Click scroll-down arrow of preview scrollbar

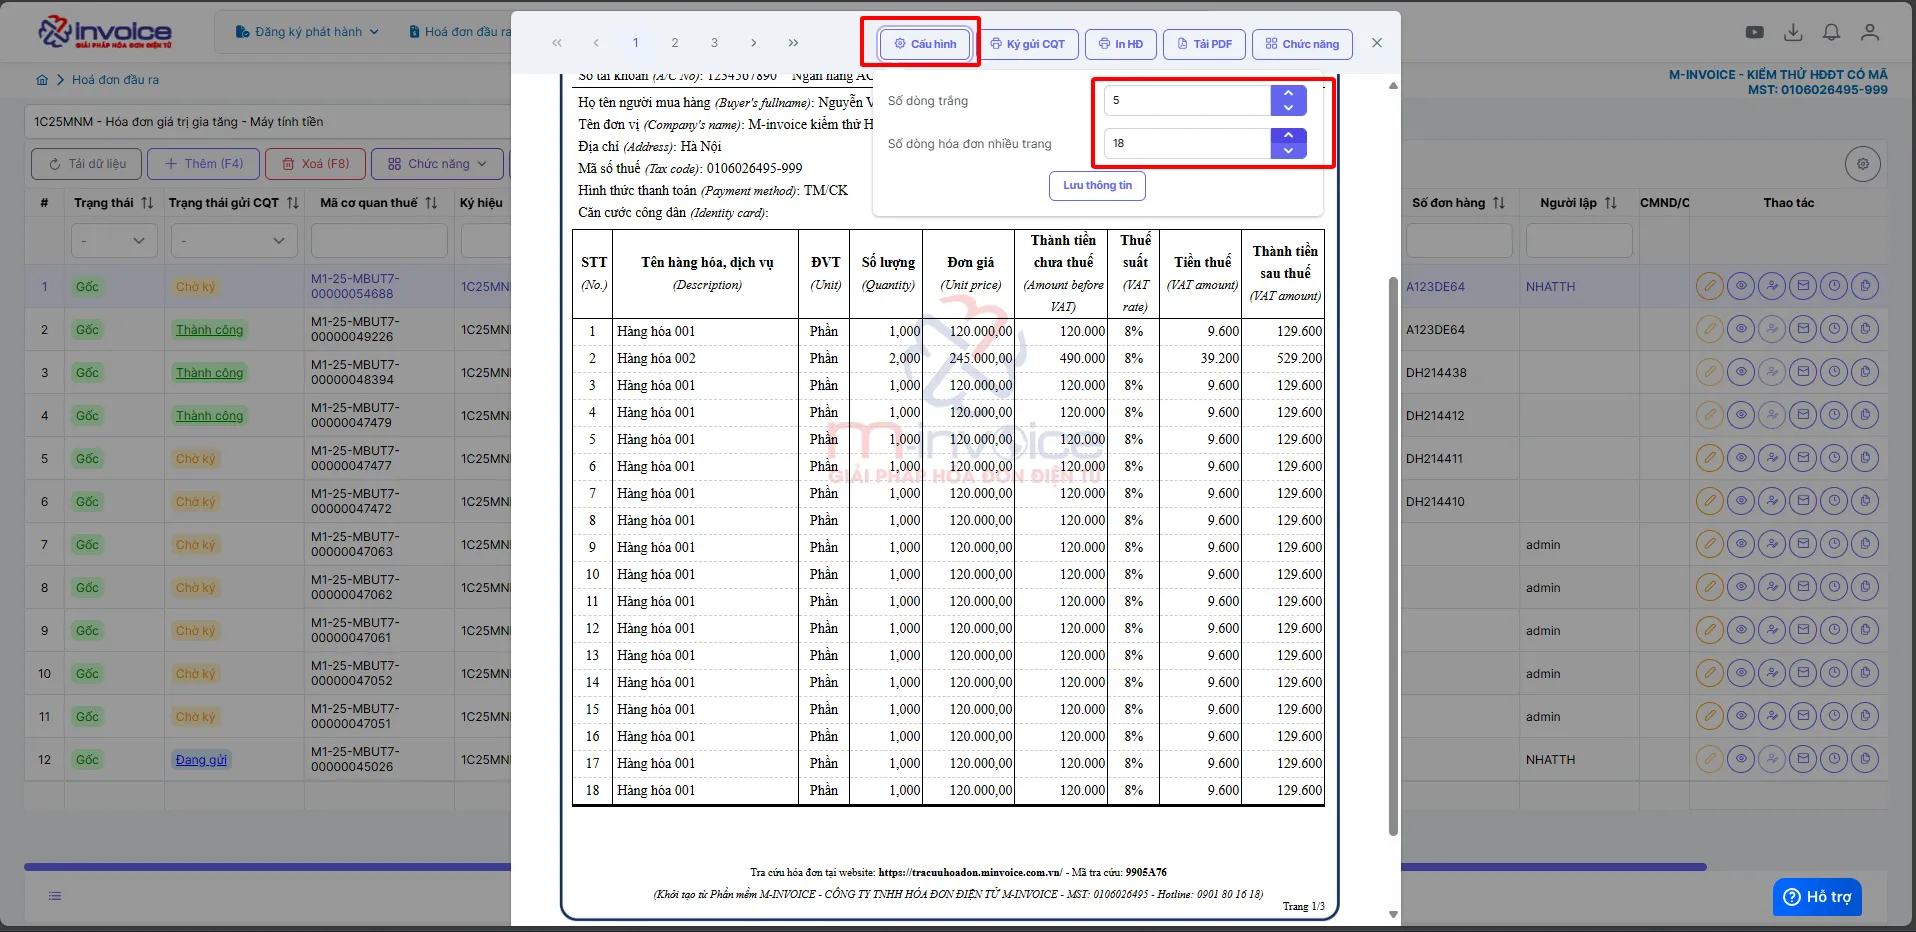[1393, 914]
